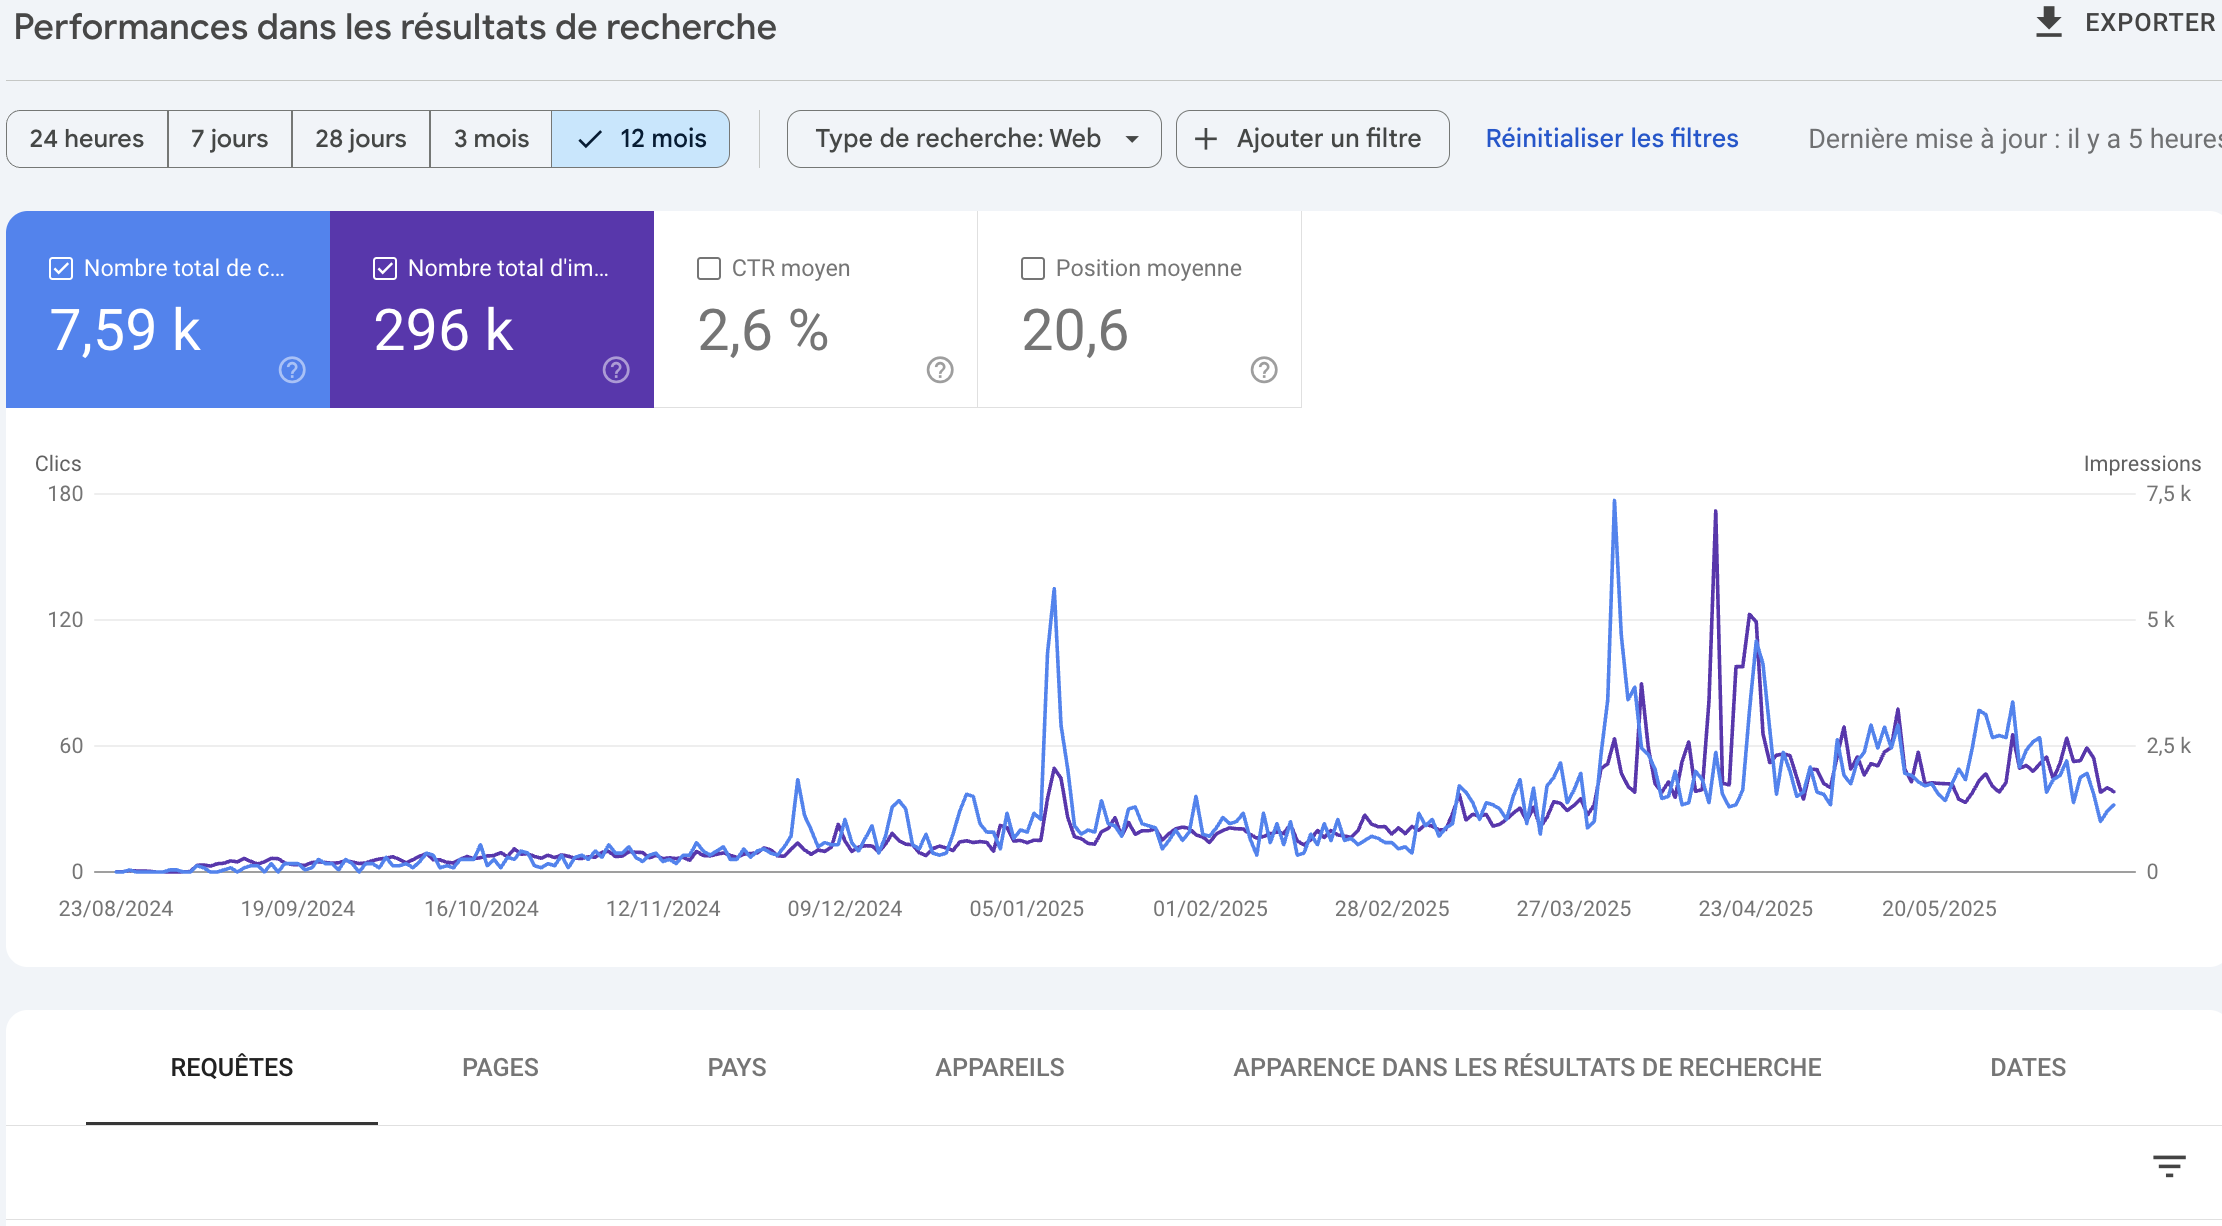Click the EXPORTER button label
This screenshot has height=1226, width=2222.
pos(2150,23)
